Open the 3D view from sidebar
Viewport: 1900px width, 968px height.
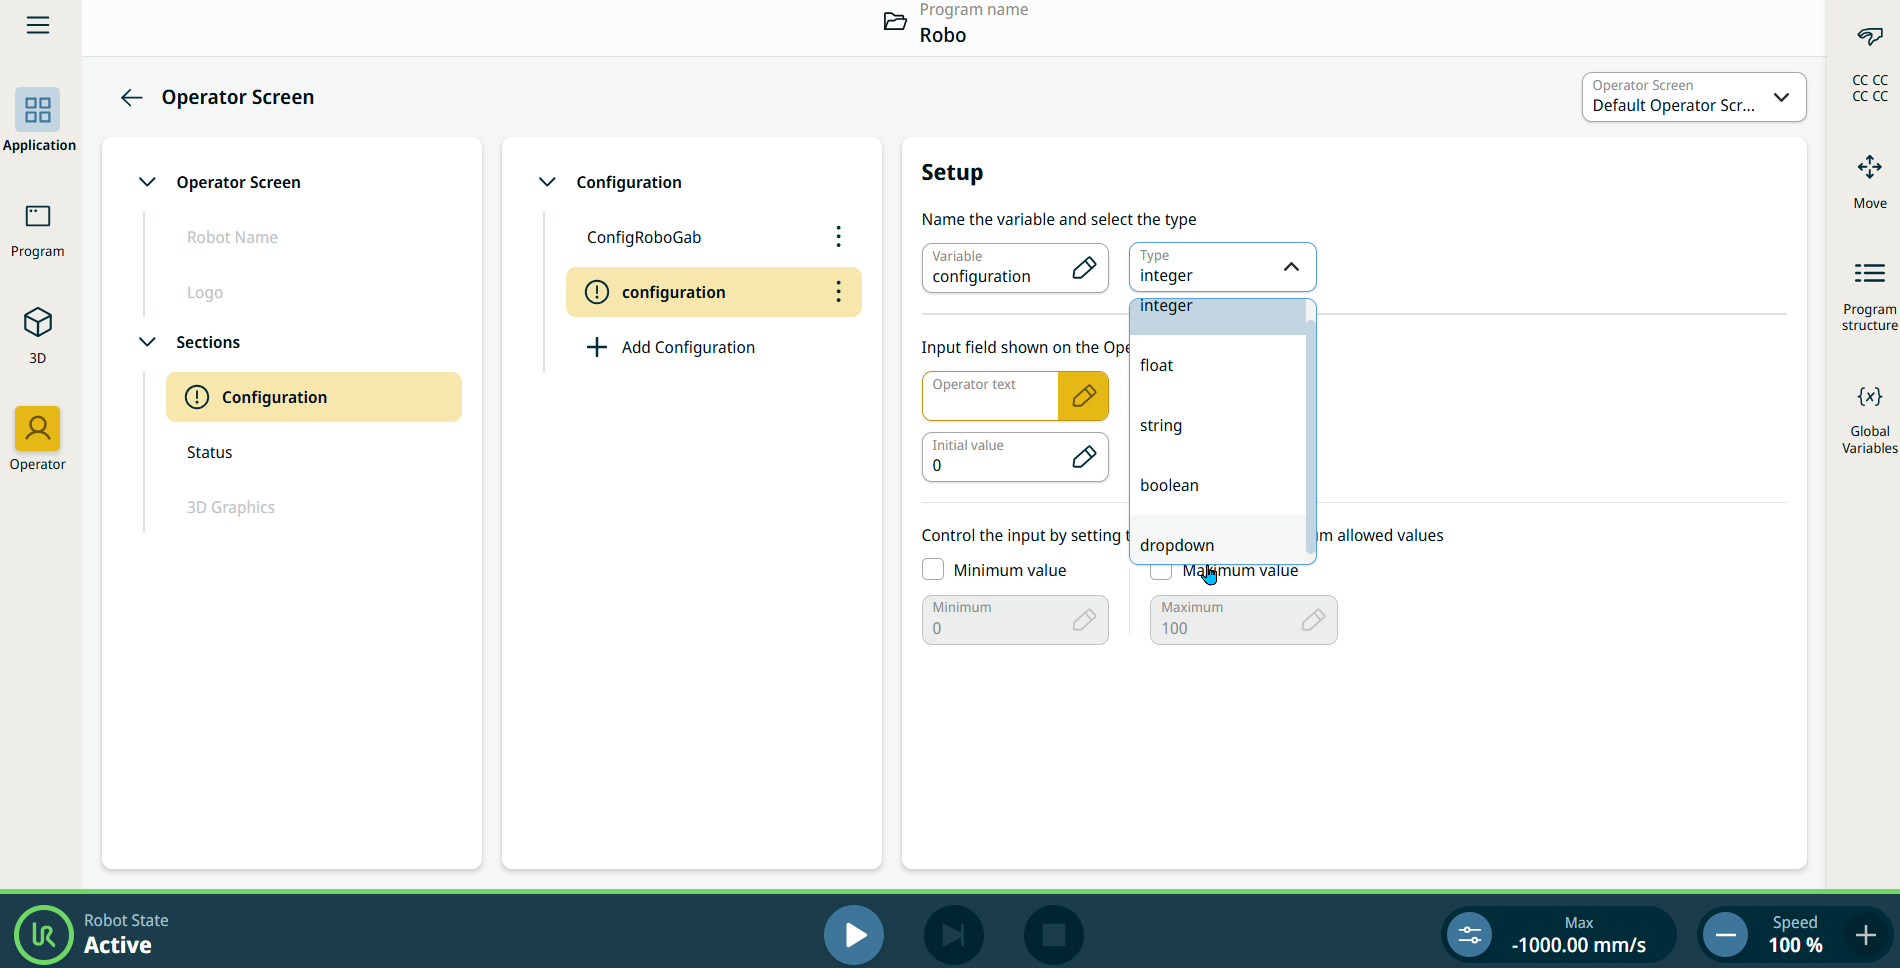38,334
